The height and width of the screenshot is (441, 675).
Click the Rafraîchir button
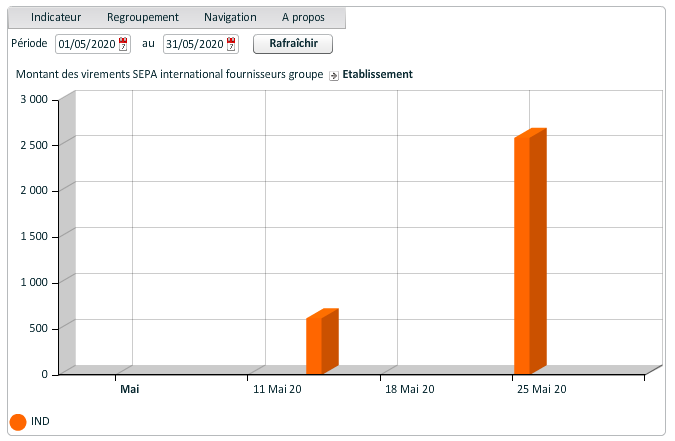click(x=293, y=43)
